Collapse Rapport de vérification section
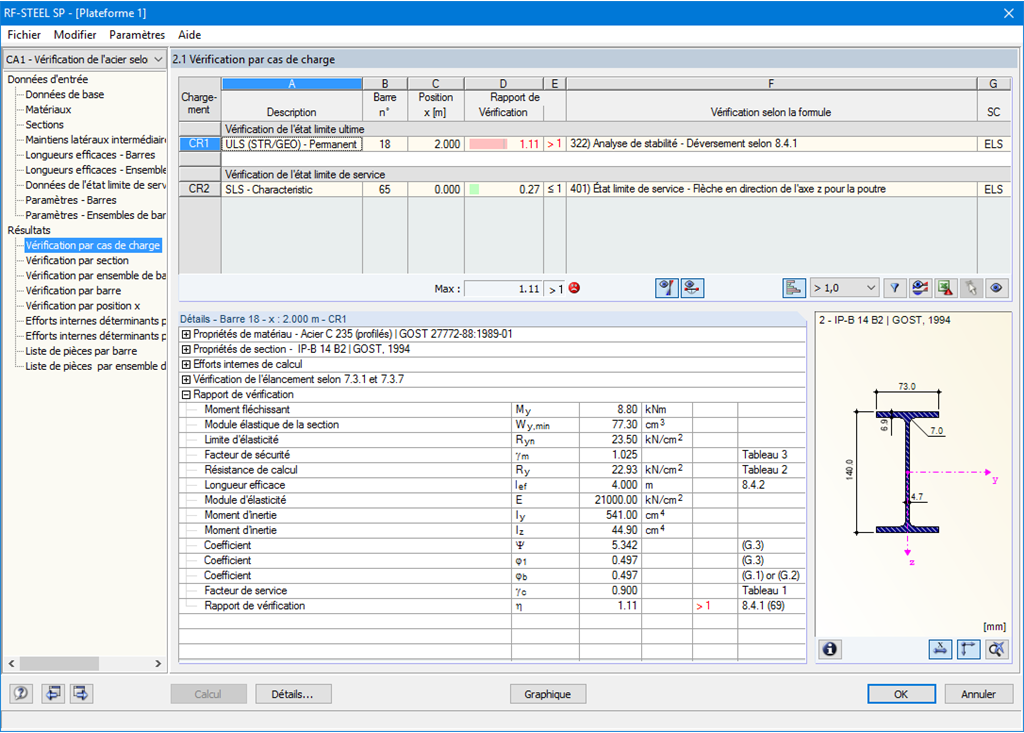The height and width of the screenshot is (733, 1024). [186, 395]
